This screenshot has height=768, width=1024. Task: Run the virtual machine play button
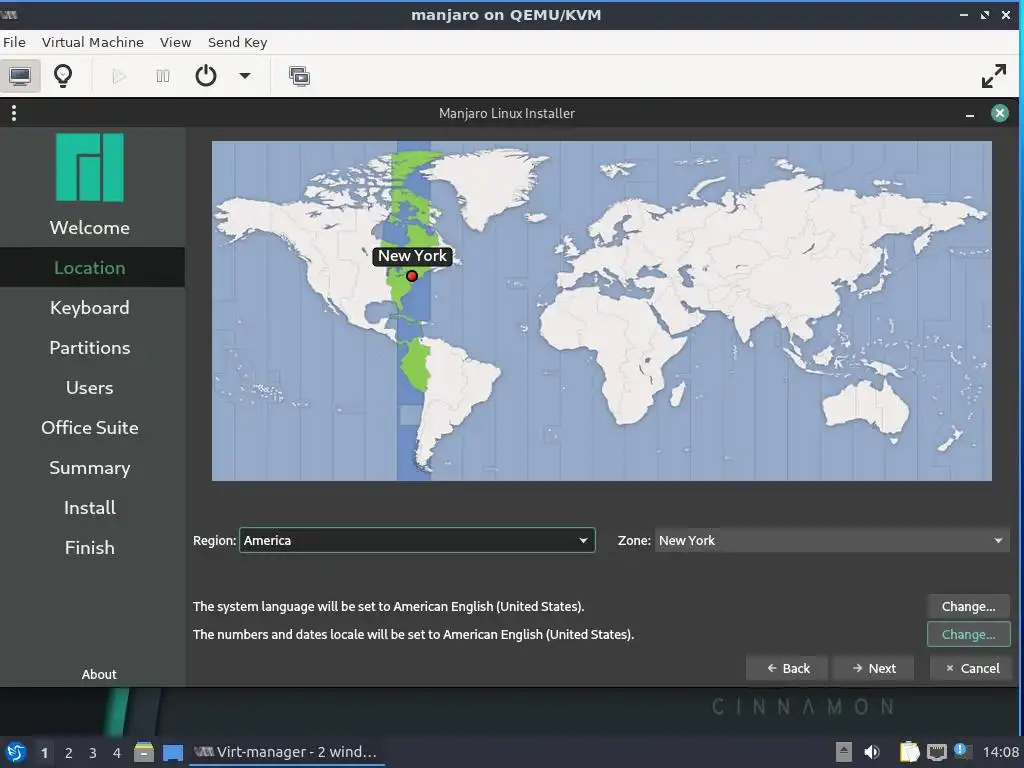tap(119, 76)
